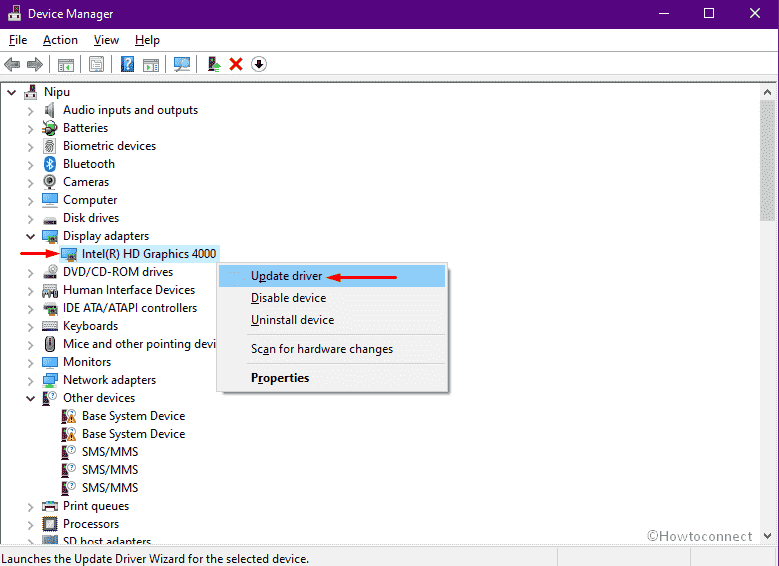
Task: Click the Scan for hardware changes monitor icon
Action: coord(182,64)
